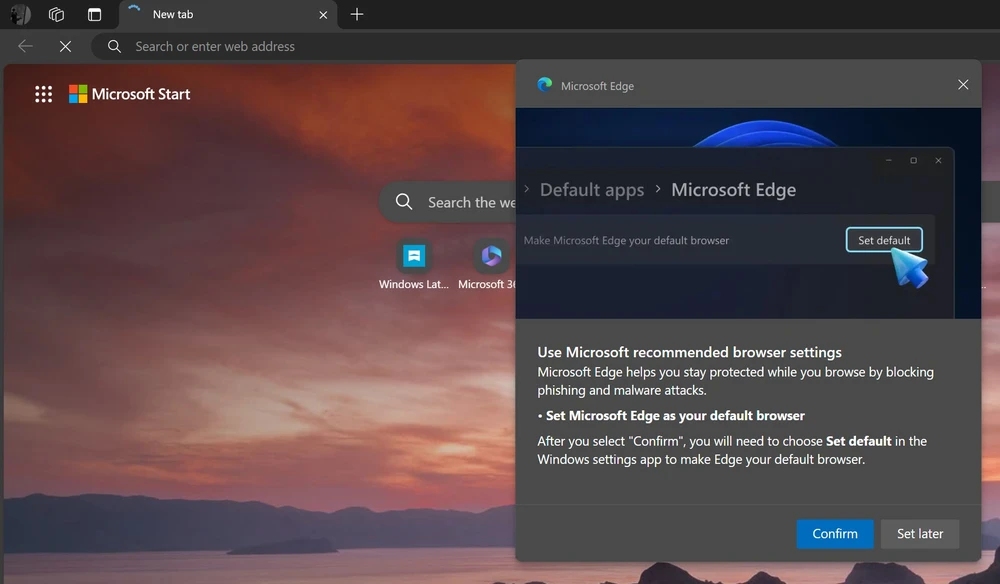Select the New tab browser tab
The width and height of the screenshot is (1000, 584).
click(200, 14)
